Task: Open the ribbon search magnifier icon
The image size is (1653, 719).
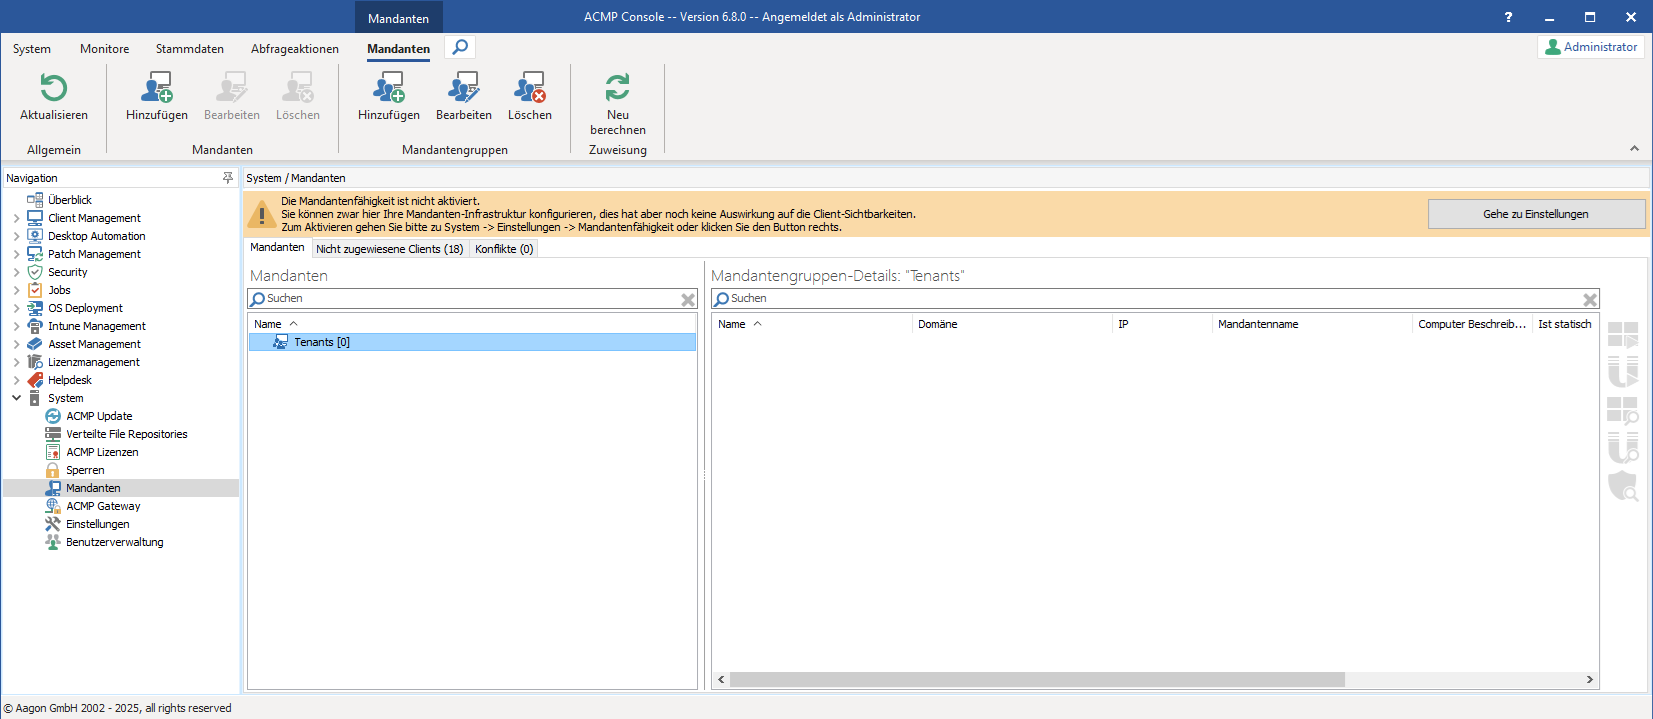Action: click(460, 47)
